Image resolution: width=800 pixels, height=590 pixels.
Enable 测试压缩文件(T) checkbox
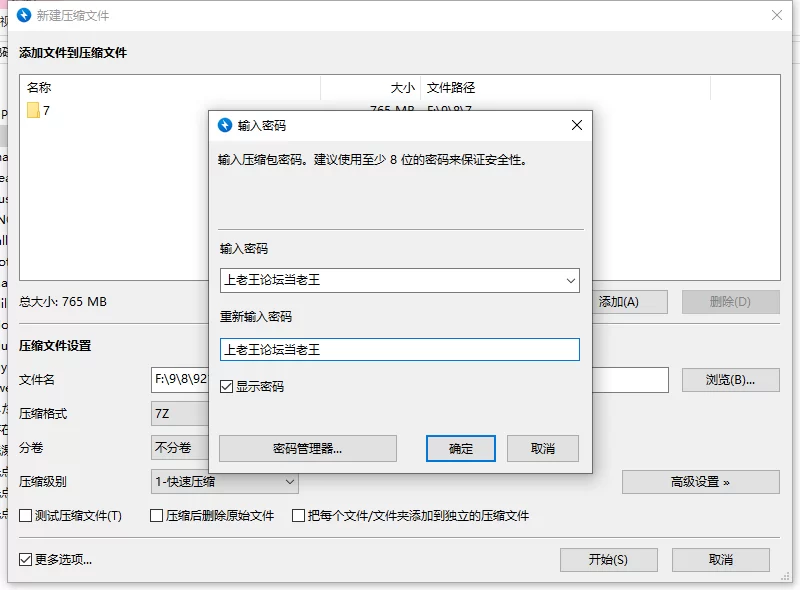click(x=26, y=515)
